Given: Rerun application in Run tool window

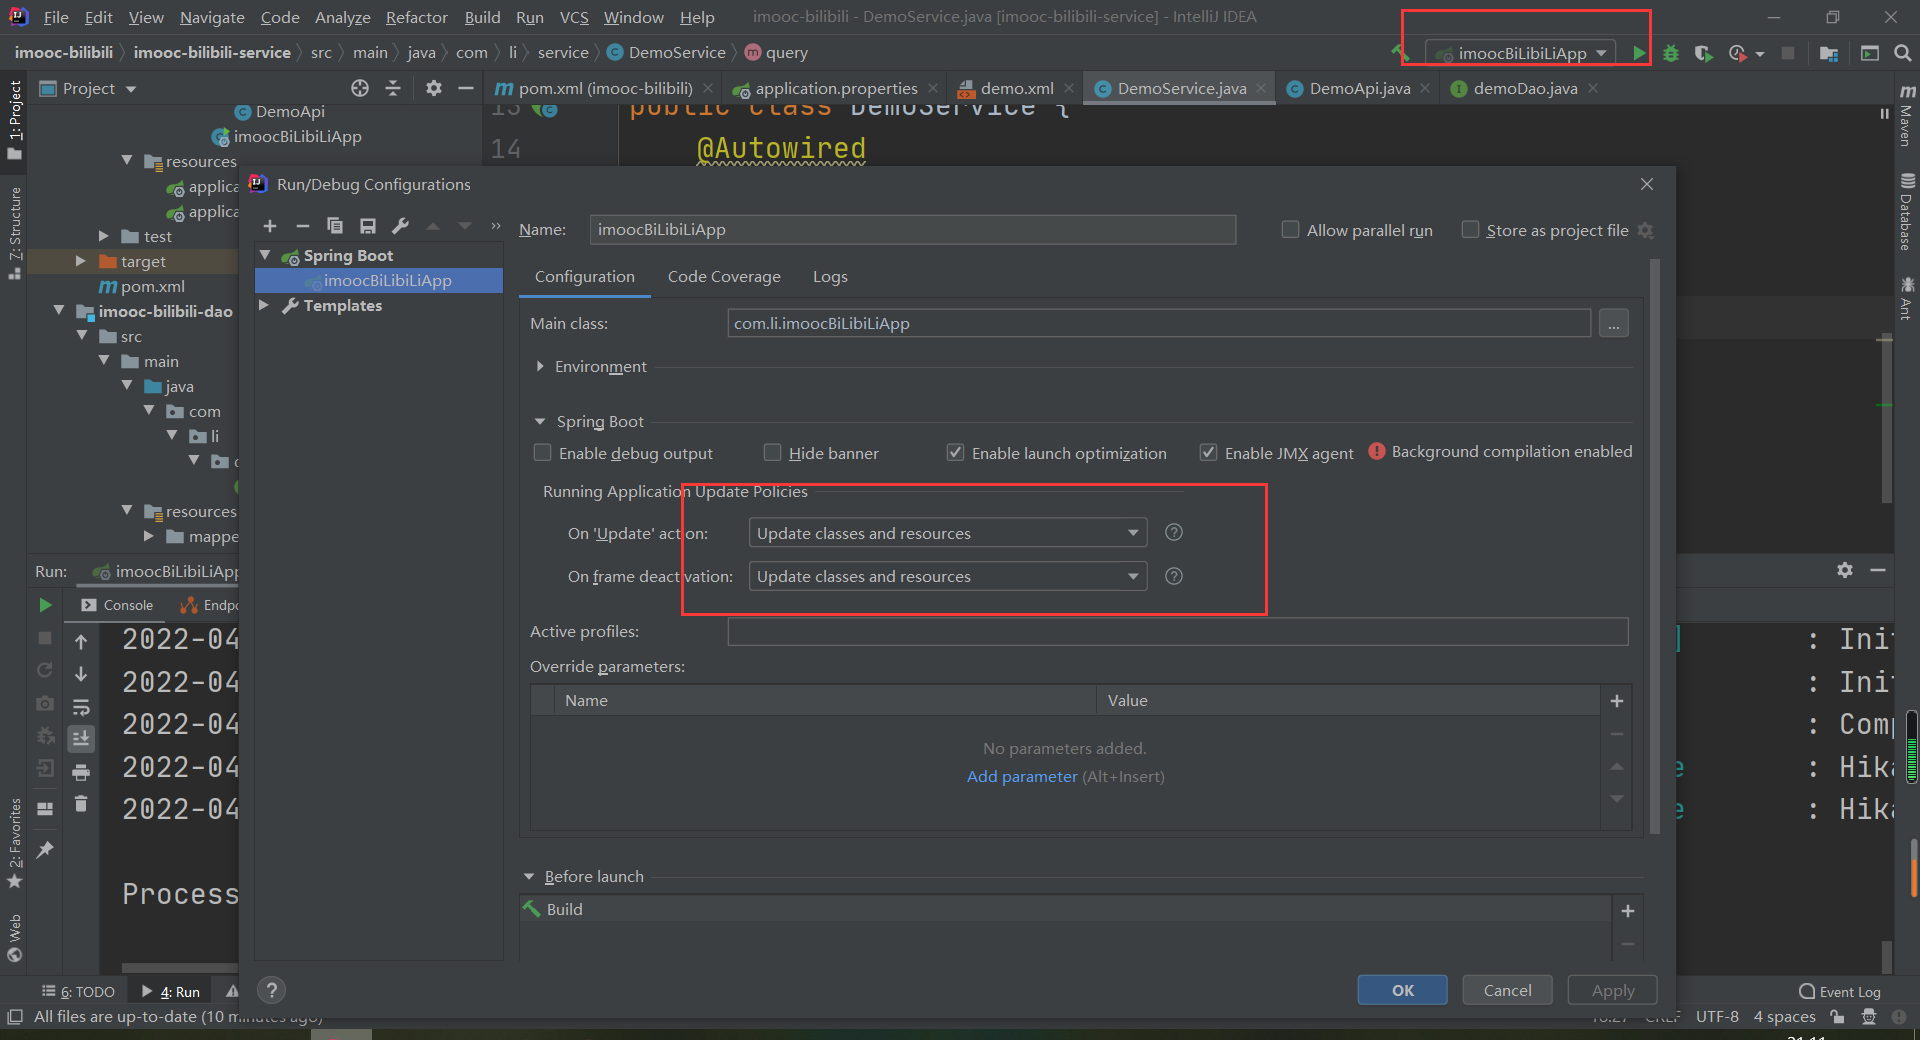Looking at the screenshot, I should [45, 605].
